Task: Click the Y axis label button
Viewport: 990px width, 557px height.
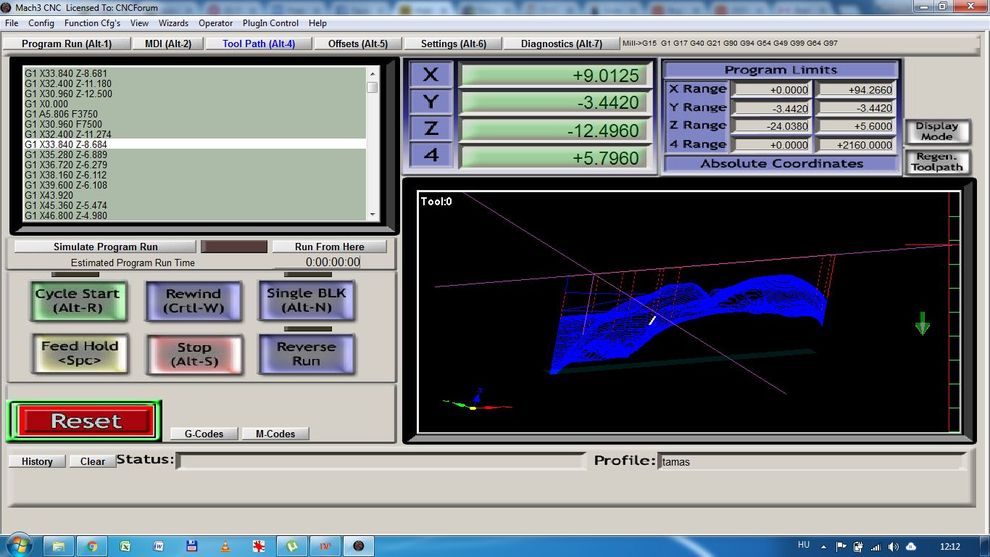Action: tap(431, 102)
